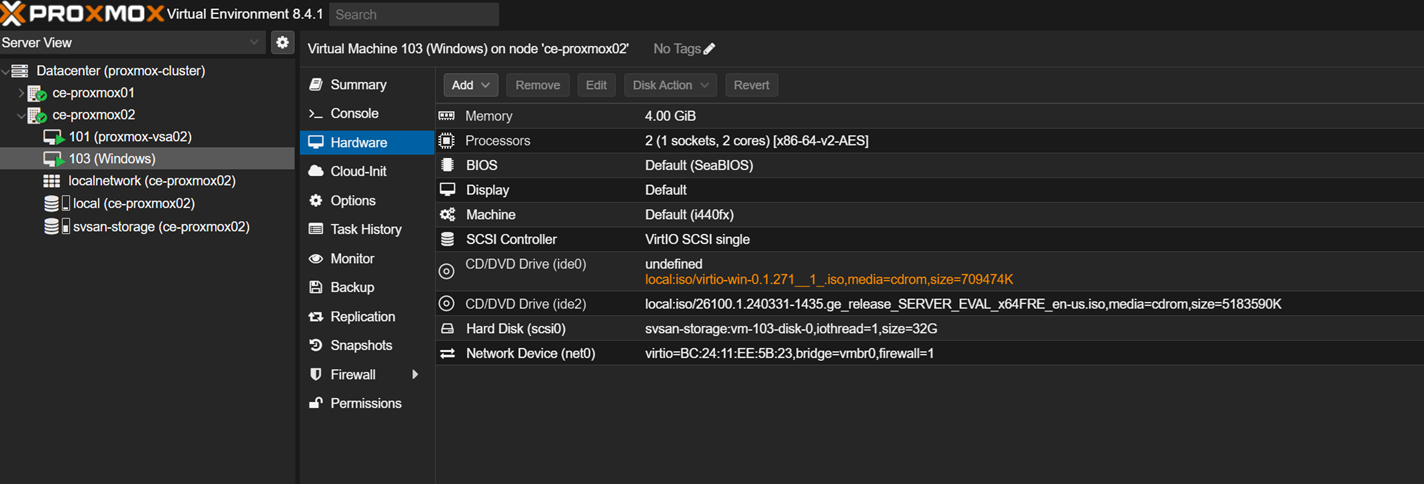This screenshot has width=1424, height=484.
Task: Select the SERVER_EVAL iso value text
Action: pyautogui.click(x=963, y=304)
